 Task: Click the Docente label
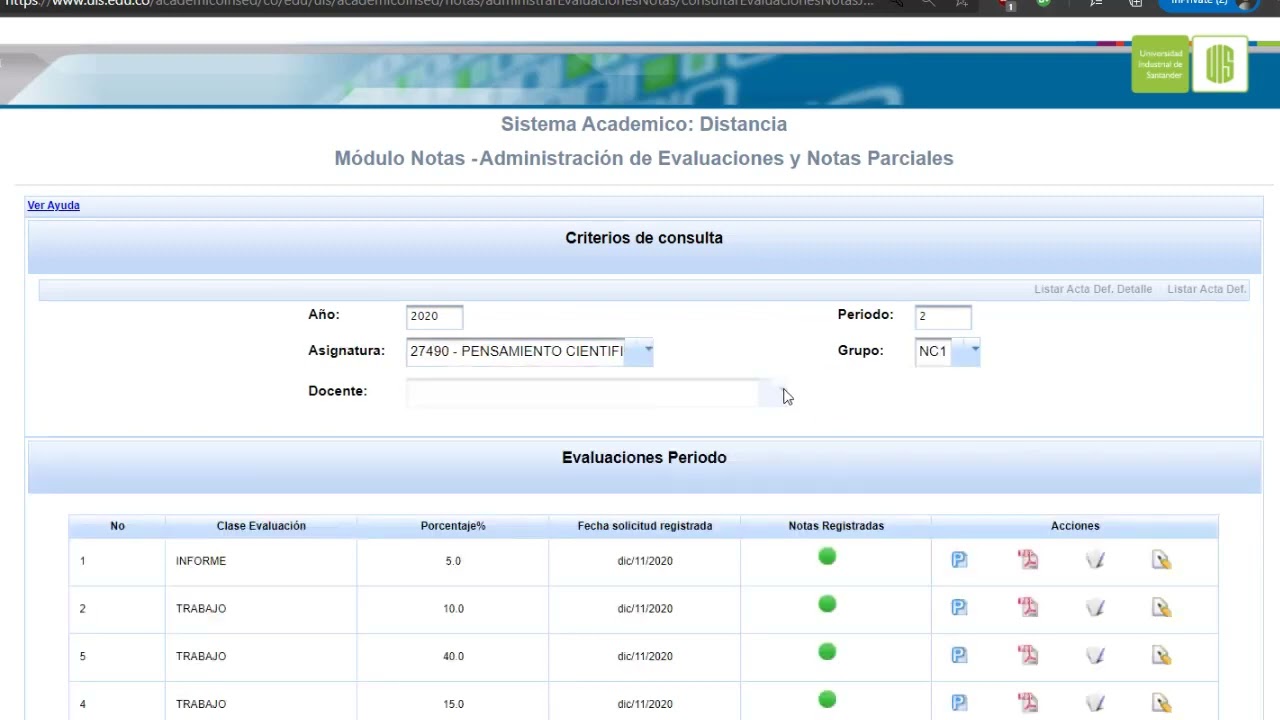[x=338, y=391]
